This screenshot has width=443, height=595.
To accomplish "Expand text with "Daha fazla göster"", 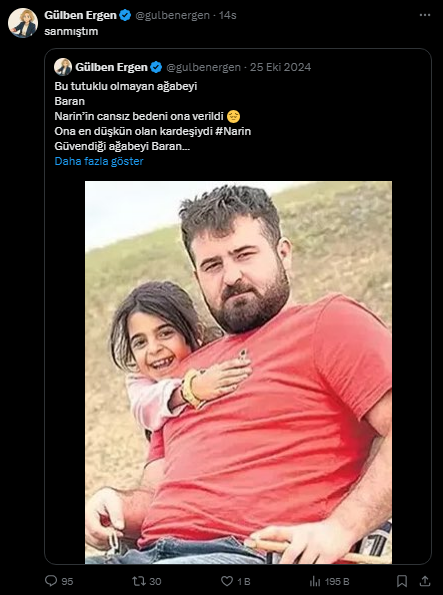I will [x=99, y=161].
